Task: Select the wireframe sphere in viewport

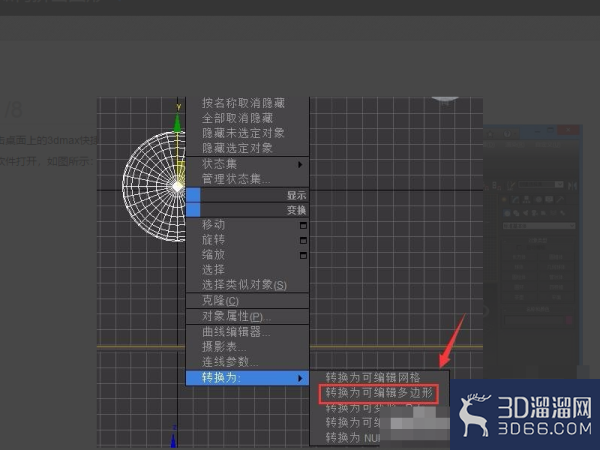Action: coord(153,186)
